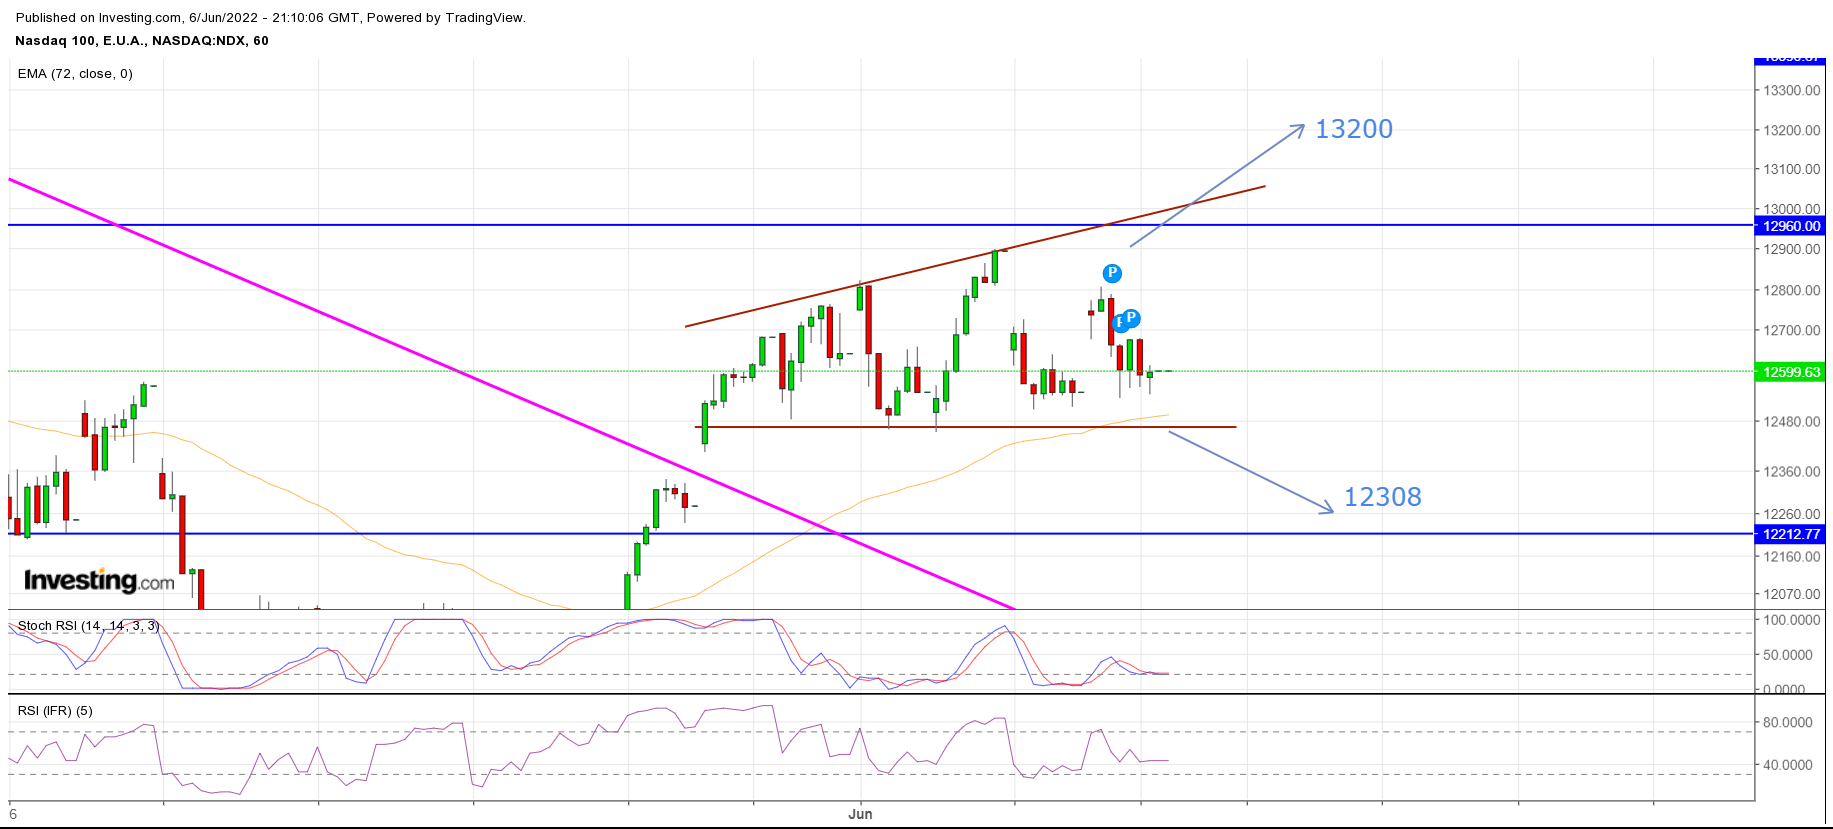Viewport: 1833px width, 829px height.
Task: Click the 13200.00 price axis label
Action: (x=1791, y=131)
